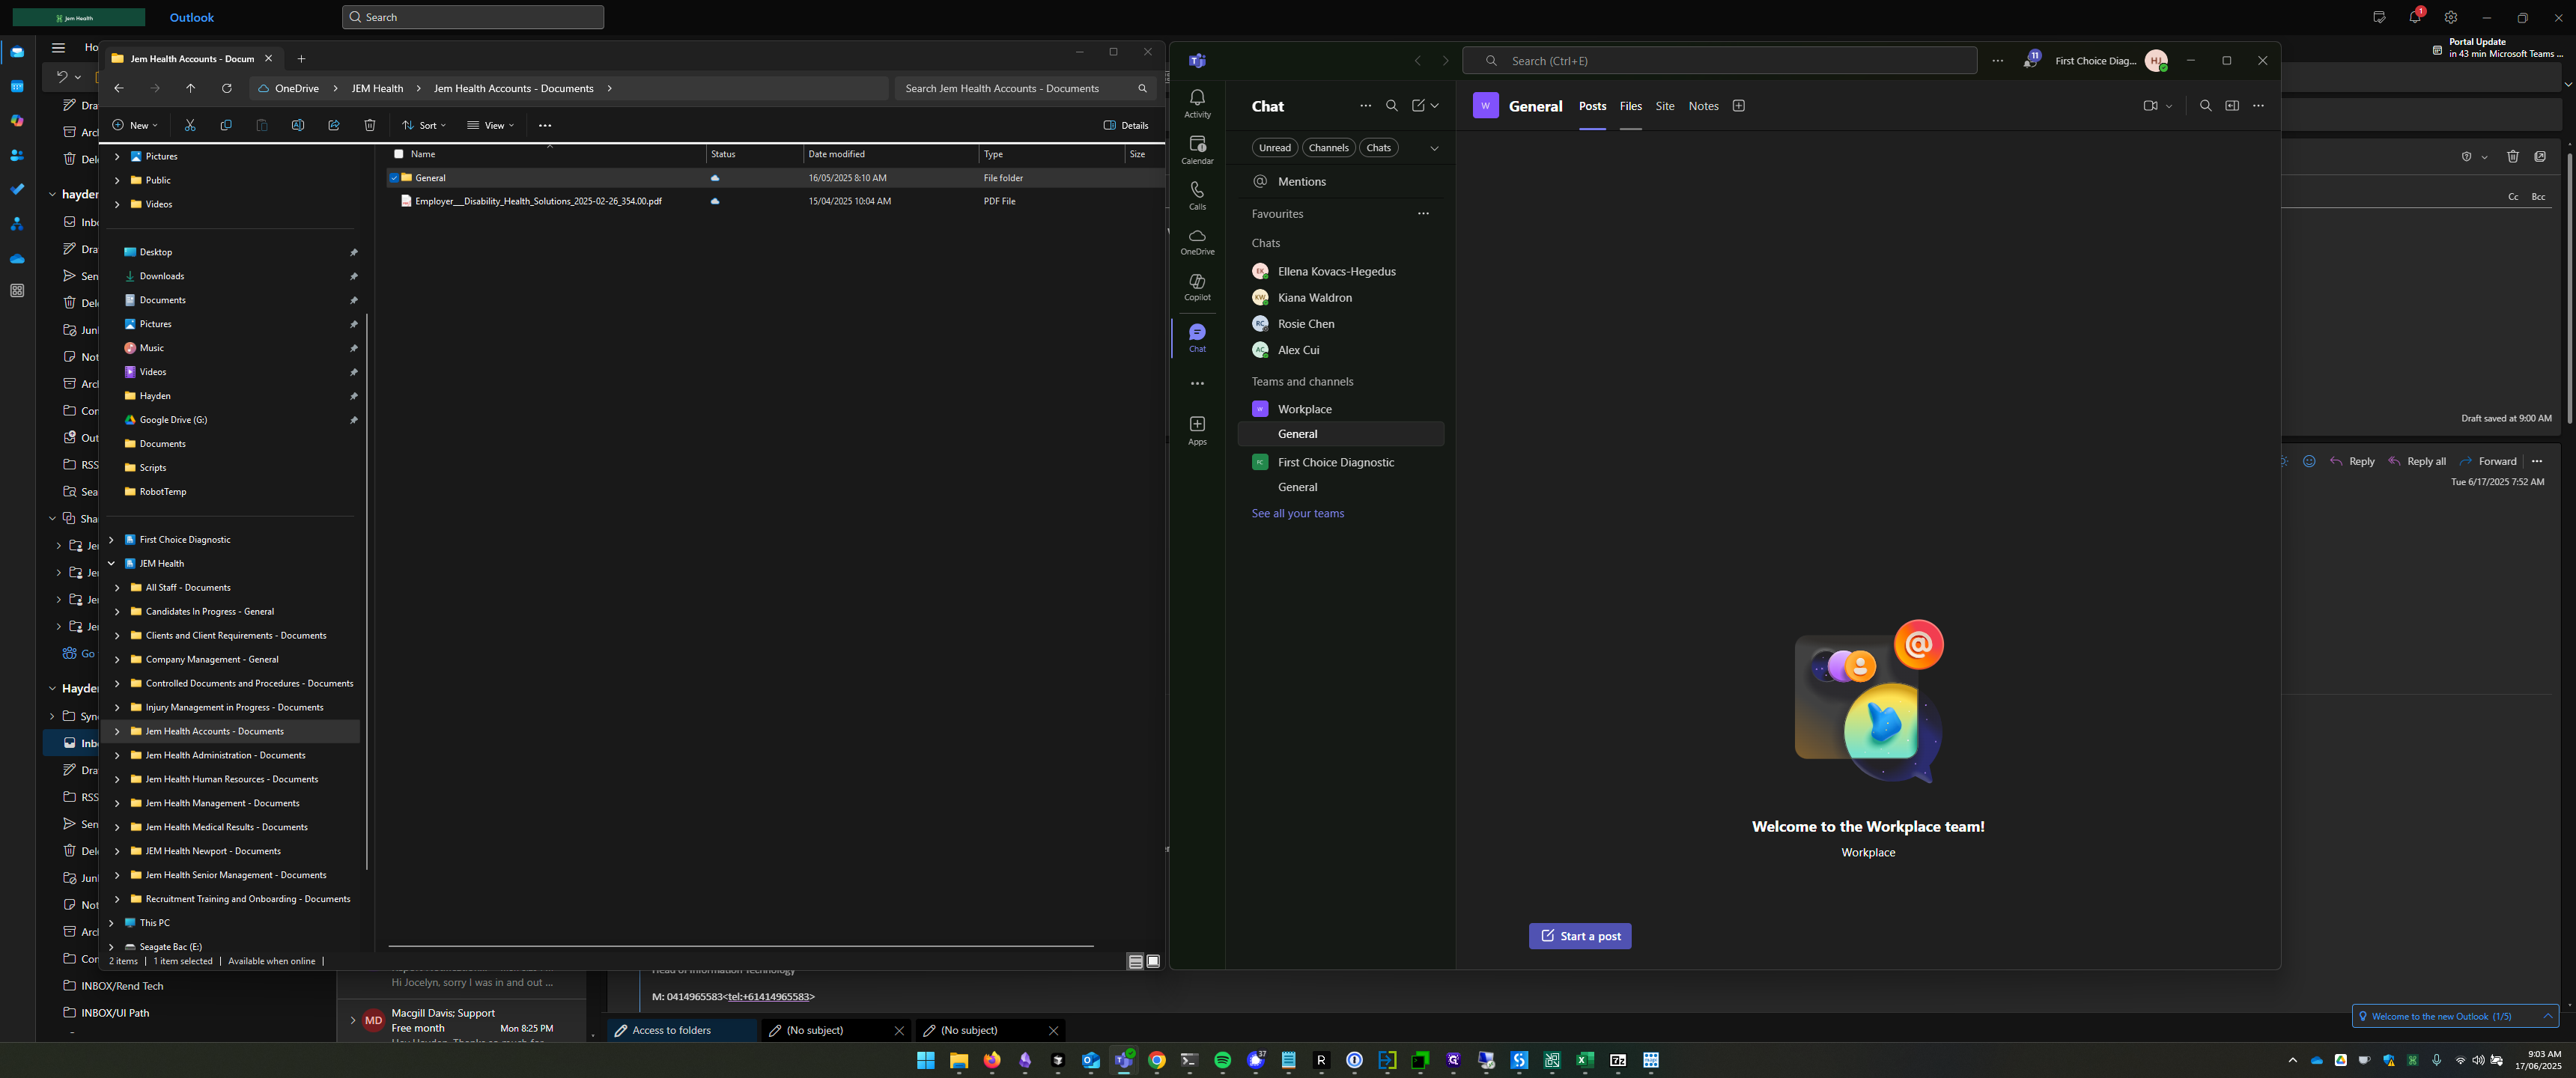2576x1078 pixels.
Task: Select the Employer Disability Health Solutions PDF
Action: pyautogui.click(x=538, y=201)
